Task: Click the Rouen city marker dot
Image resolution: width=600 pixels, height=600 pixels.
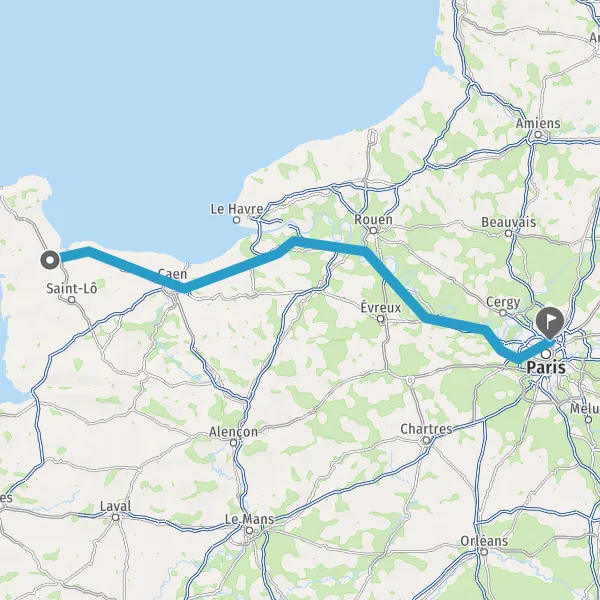Action: tap(373, 231)
